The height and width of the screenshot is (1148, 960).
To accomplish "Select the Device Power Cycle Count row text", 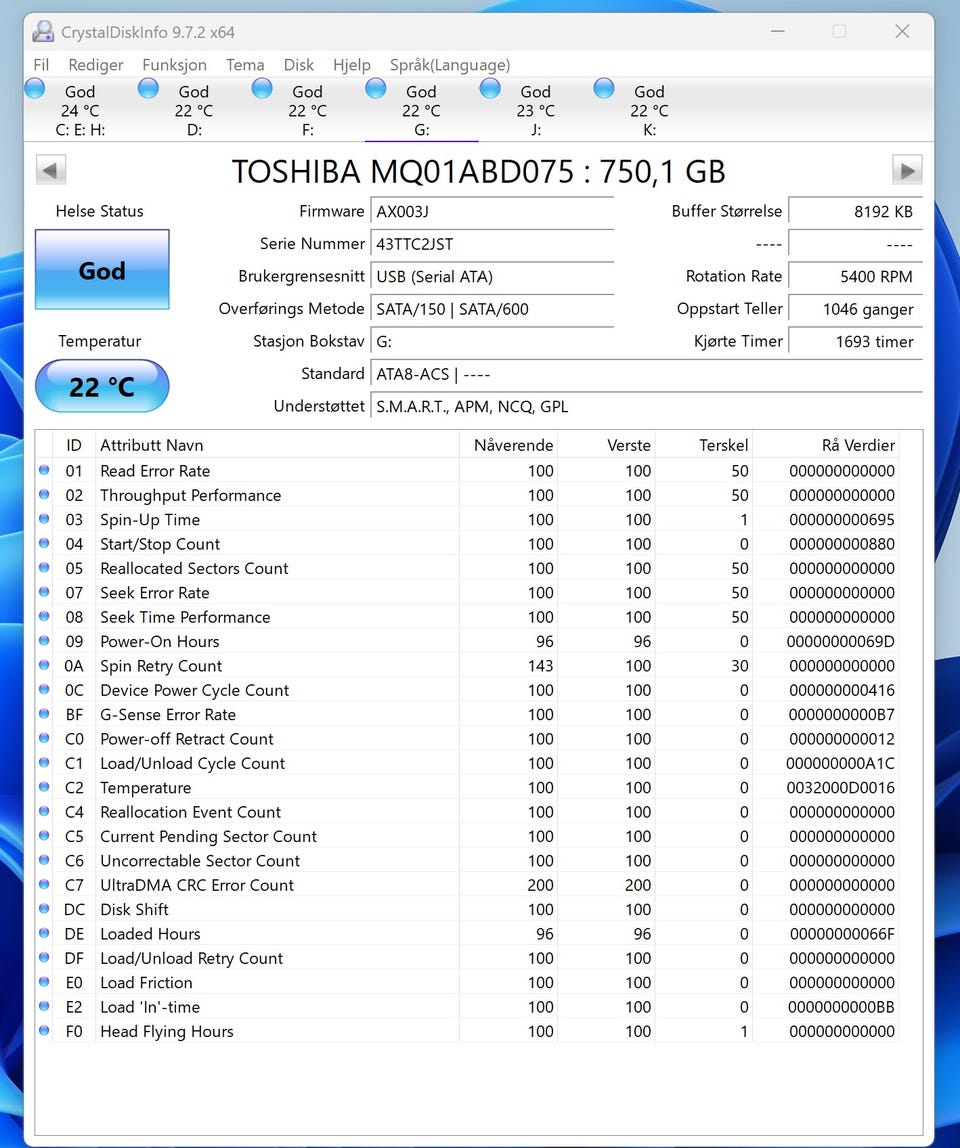I will [x=195, y=690].
